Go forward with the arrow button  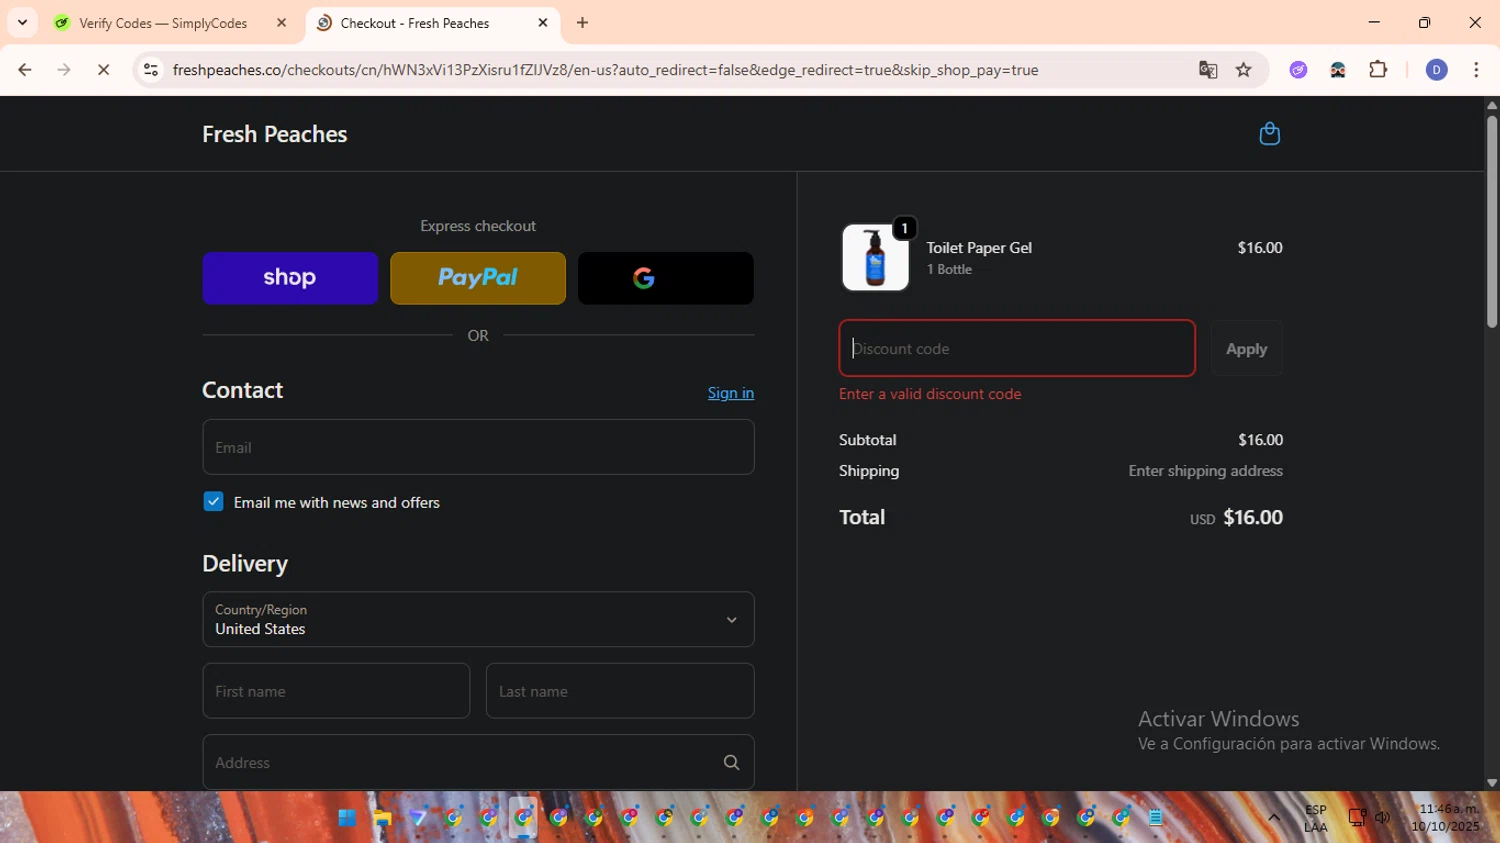(x=64, y=70)
